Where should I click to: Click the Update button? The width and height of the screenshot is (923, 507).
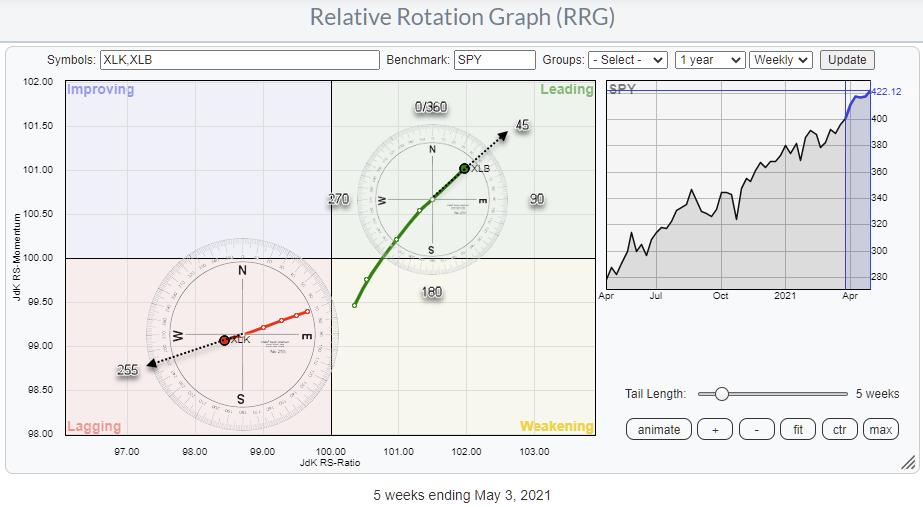847,60
